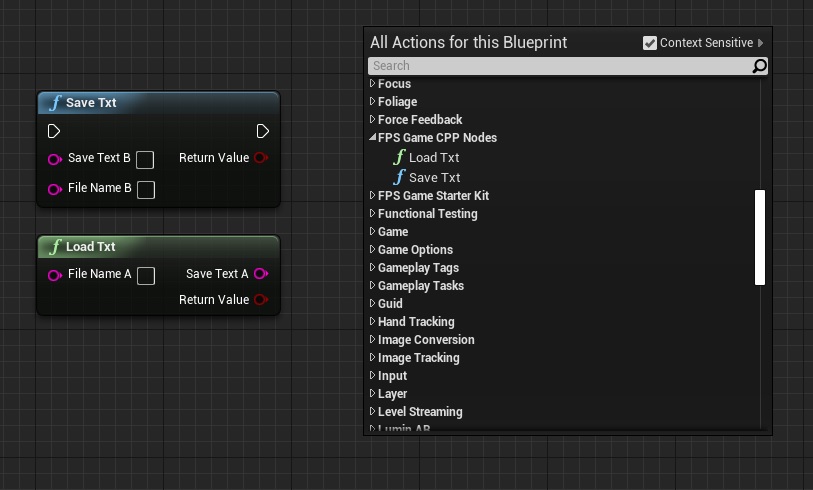Image resolution: width=813 pixels, height=490 pixels.
Task: Click the Save Txt input execution pin
Action: (x=54, y=131)
